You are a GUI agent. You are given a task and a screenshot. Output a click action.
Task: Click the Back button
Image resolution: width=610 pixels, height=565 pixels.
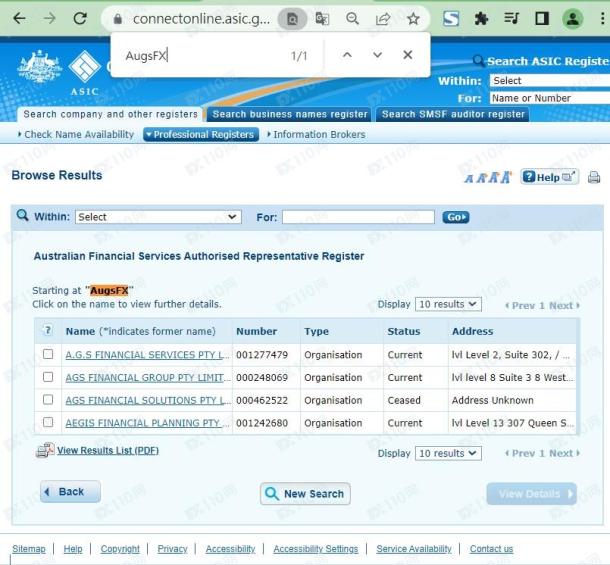[x=70, y=492]
